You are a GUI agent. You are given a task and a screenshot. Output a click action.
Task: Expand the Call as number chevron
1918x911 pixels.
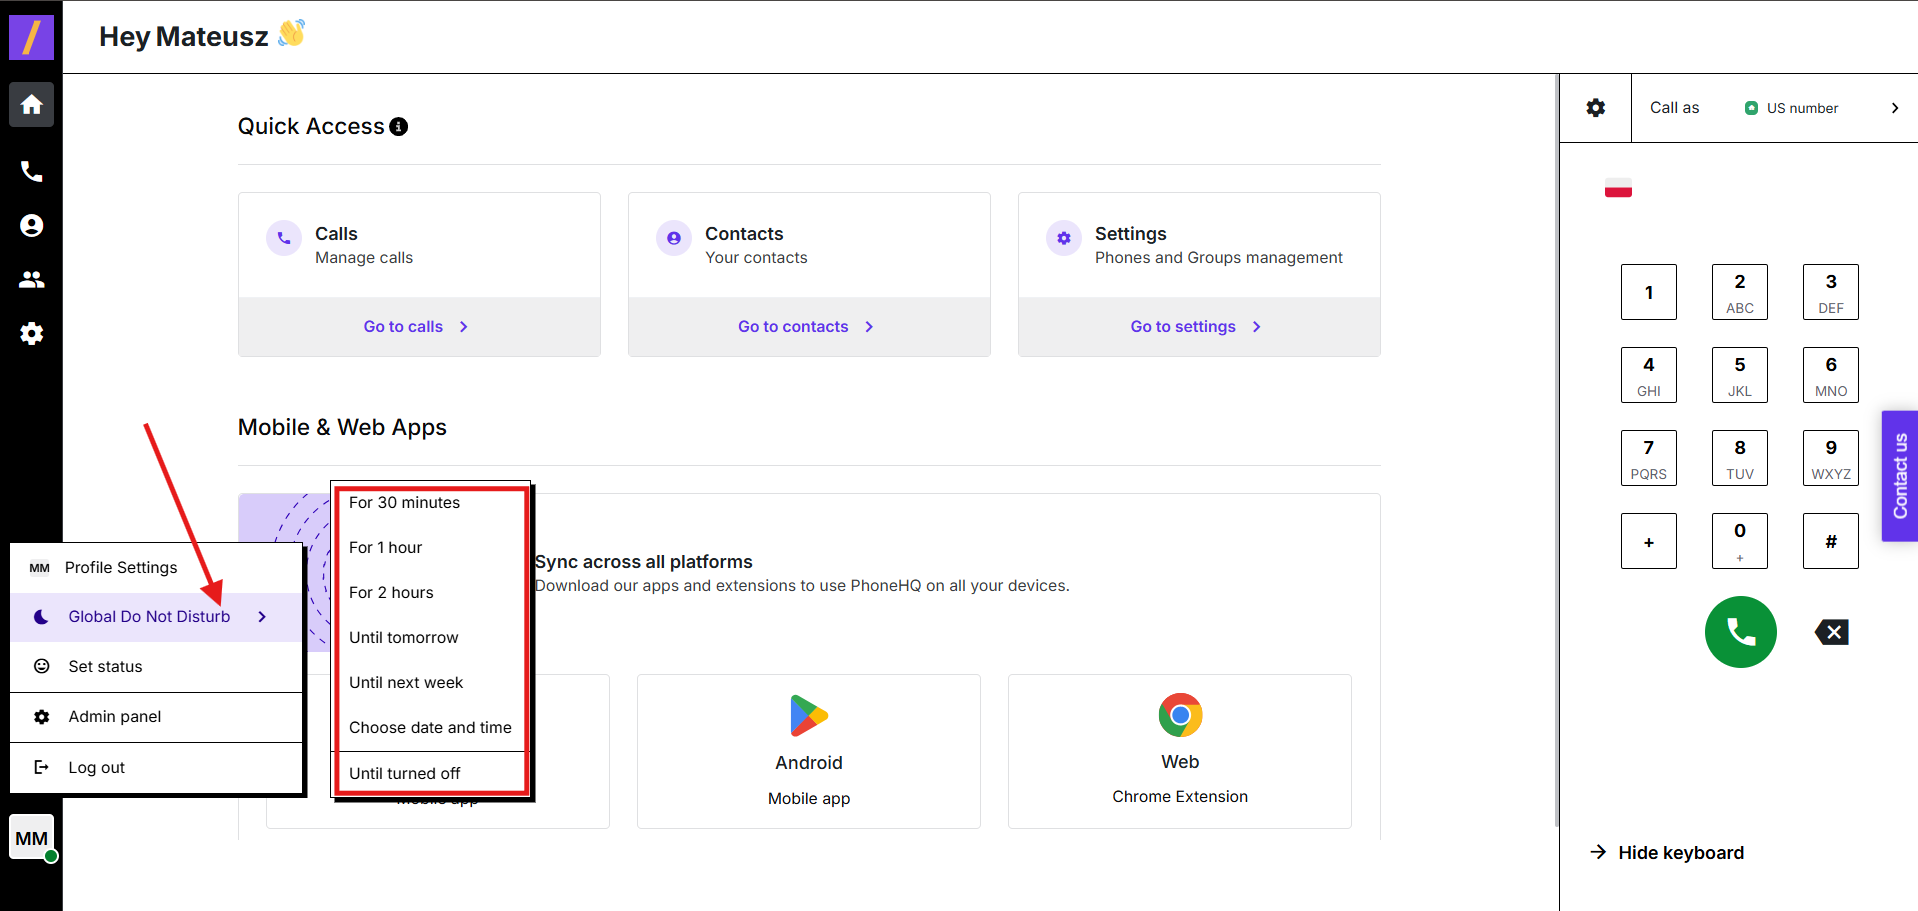[x=1895, y=108]
